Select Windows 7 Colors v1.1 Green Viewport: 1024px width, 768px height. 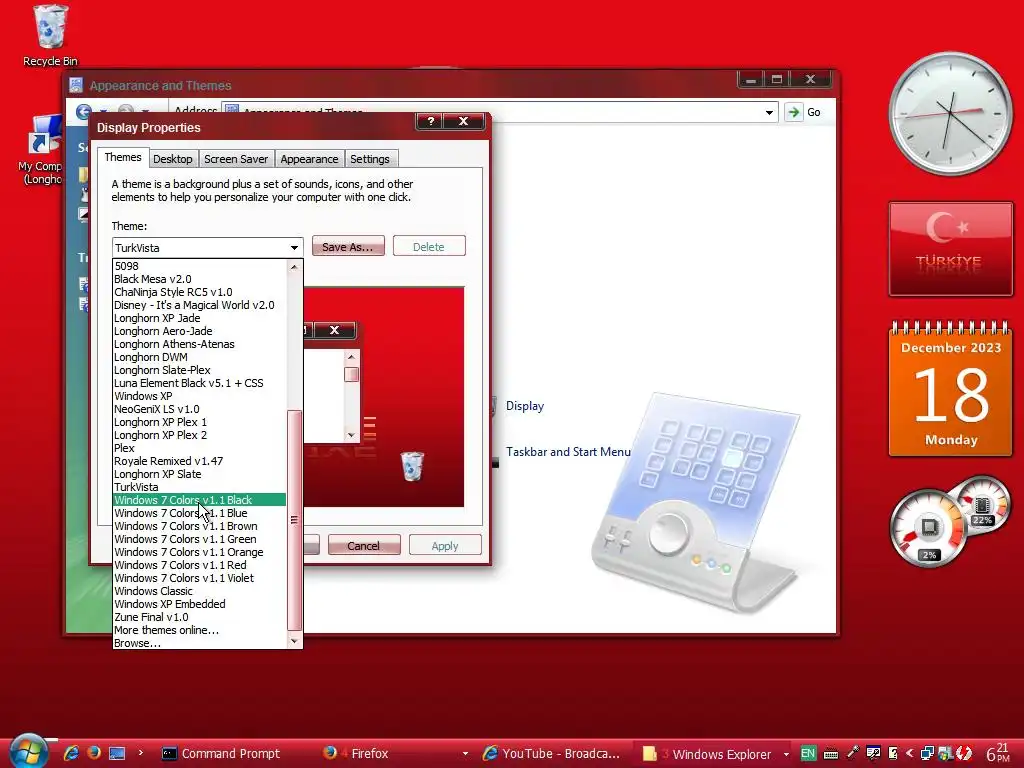(199, 539)
